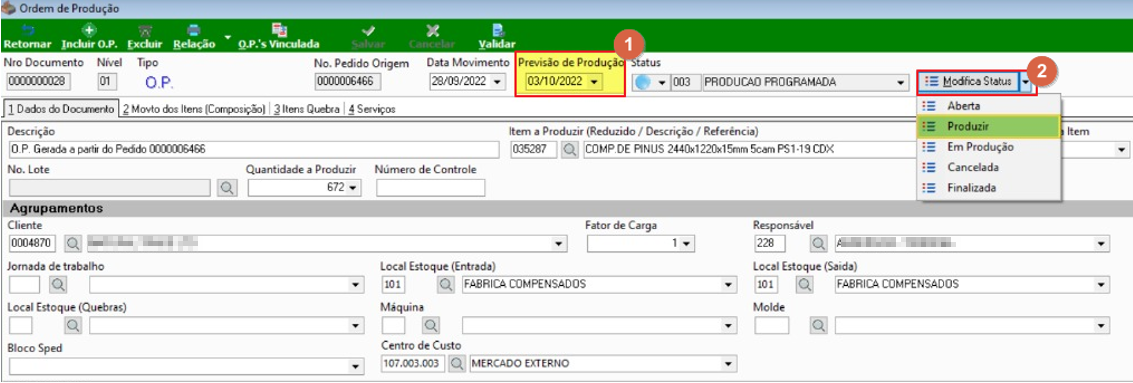1133x383 pixels.
Task: Click search icon next to Item a Produzir
Action: click(570, 150)
